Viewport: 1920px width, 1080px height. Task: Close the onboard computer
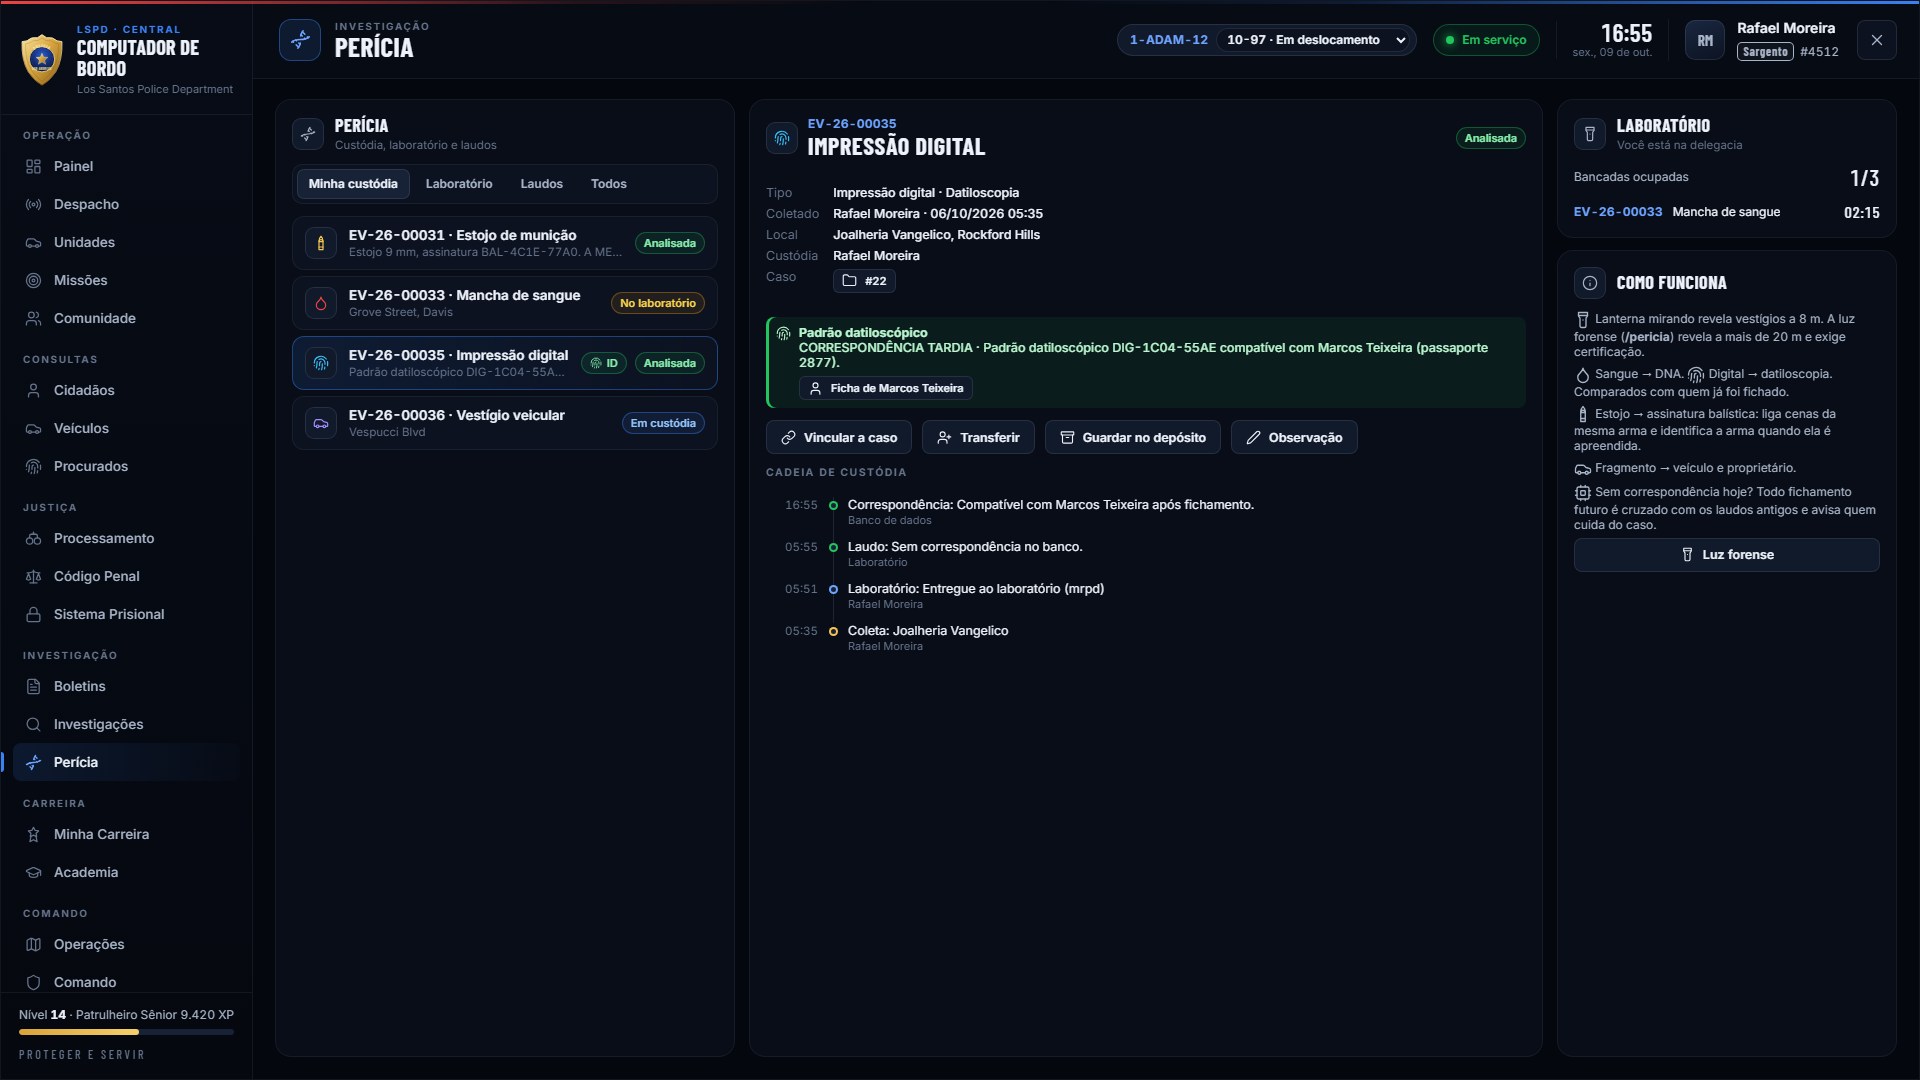pyautogui.click(x=1877, y=40)
